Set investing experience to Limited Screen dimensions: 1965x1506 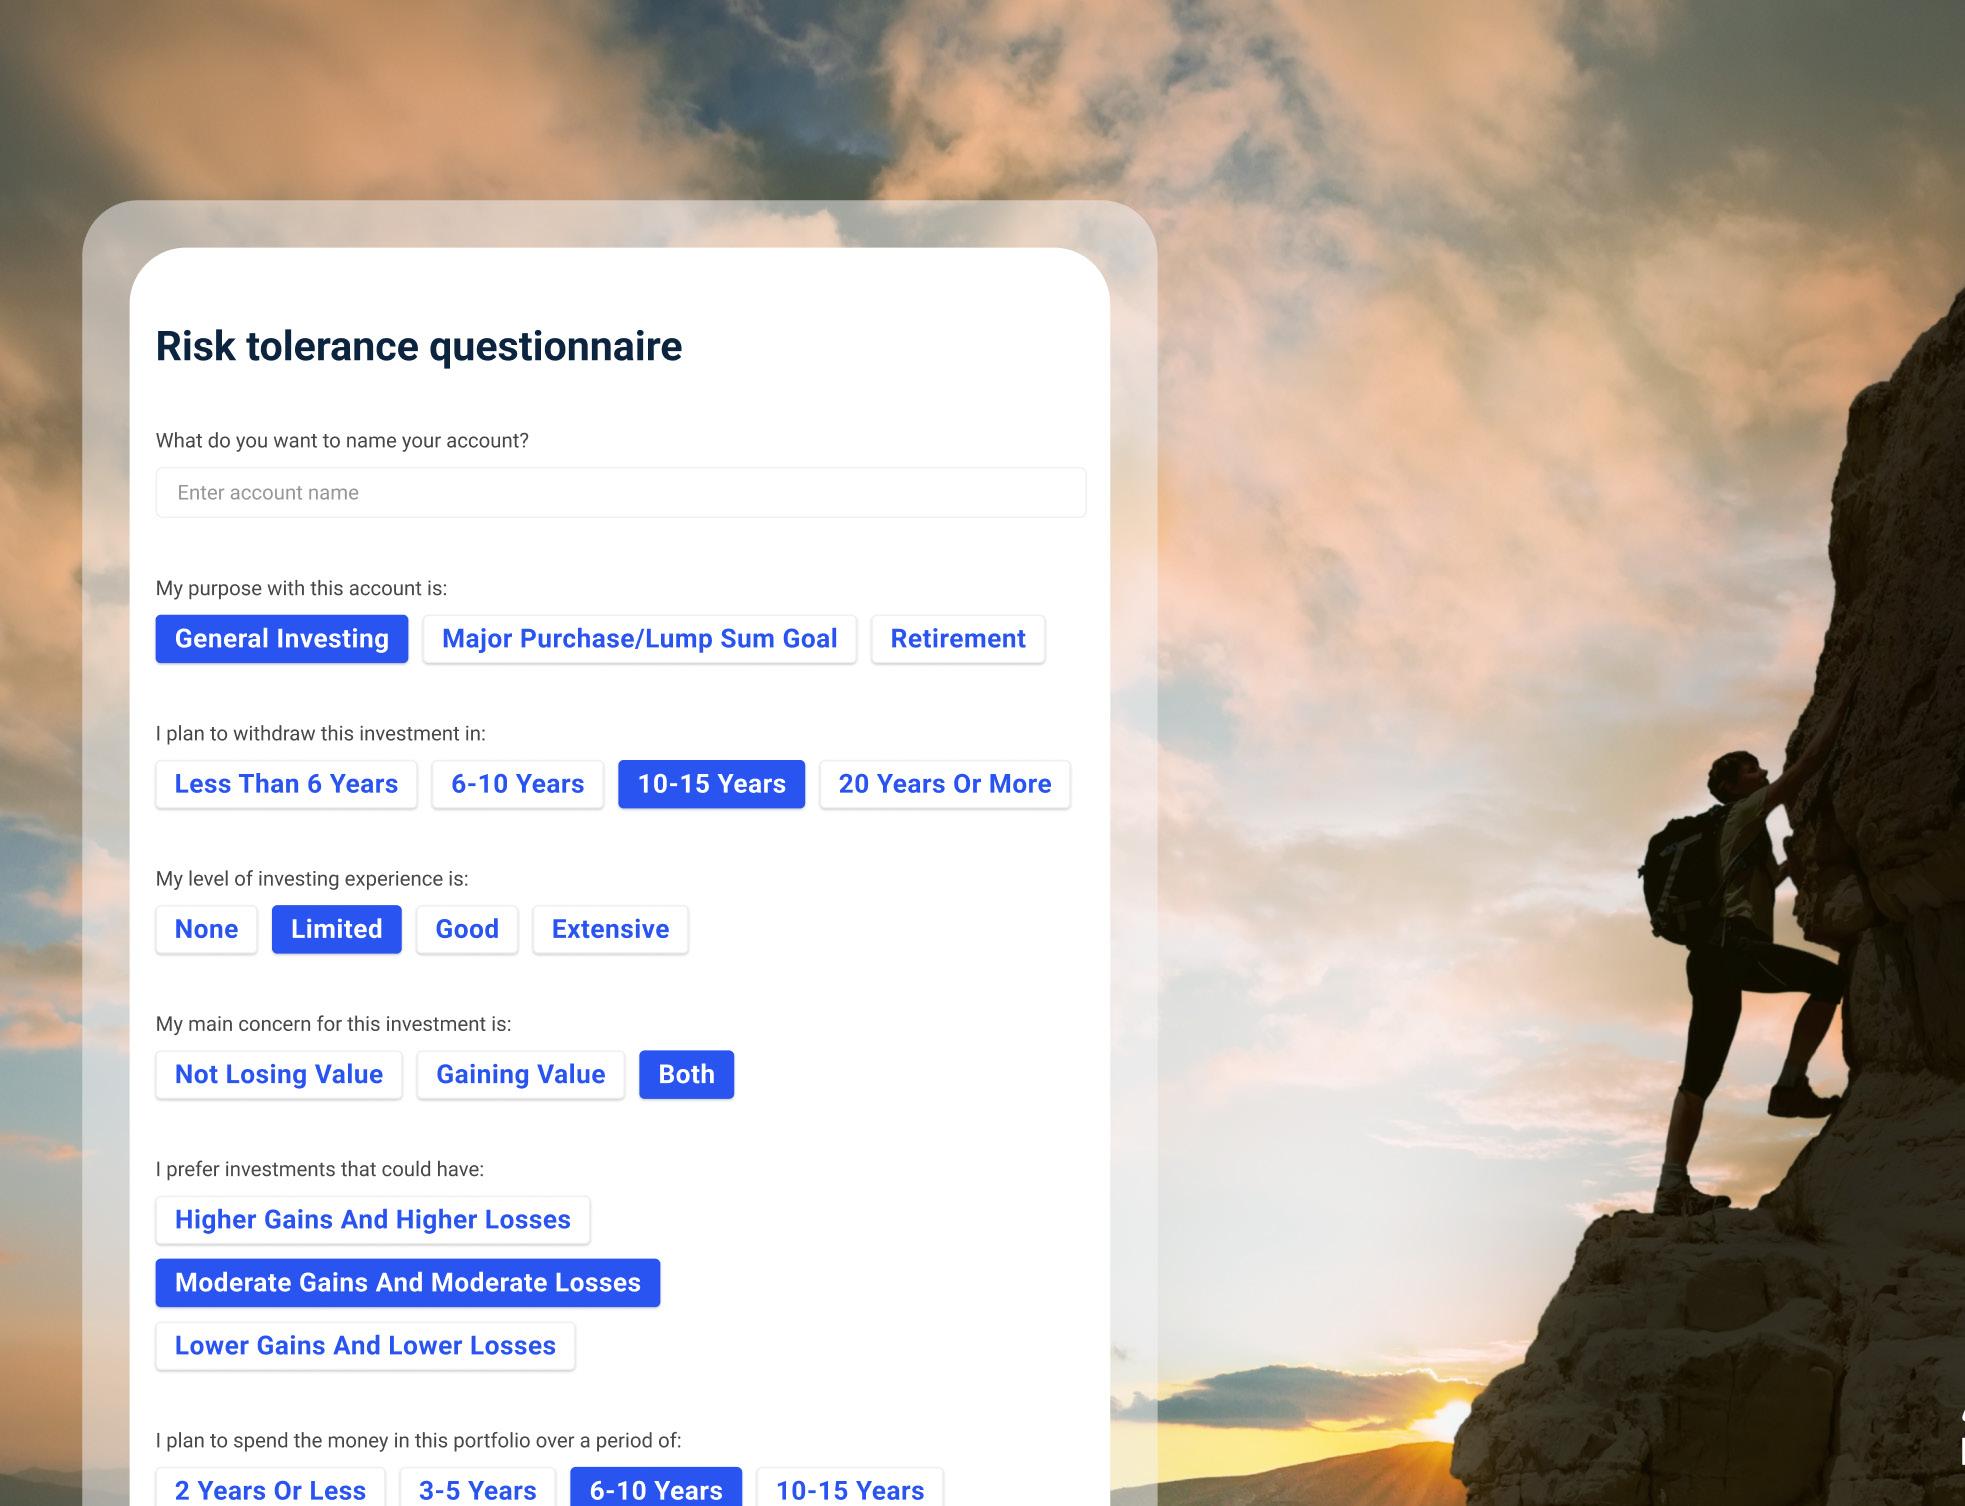click(x=336, y=929)
